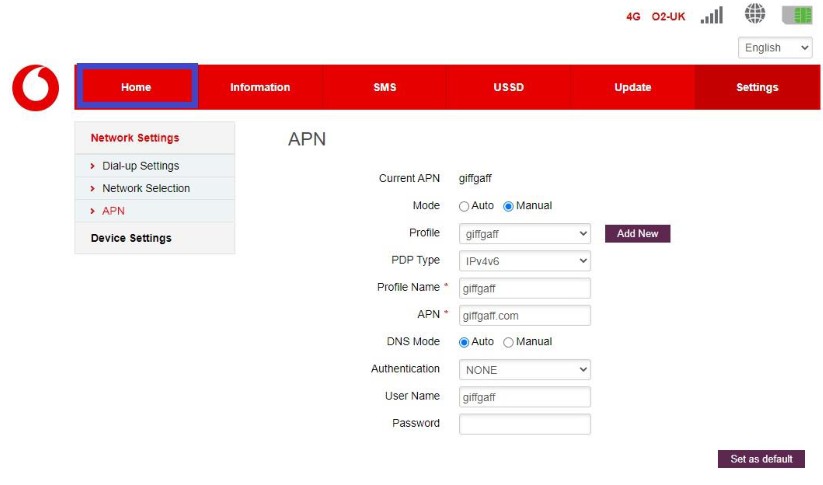The width and height of the screenshot is (823, 485).
Task: Expand the PDP Type dropdown
Action: 525,261
